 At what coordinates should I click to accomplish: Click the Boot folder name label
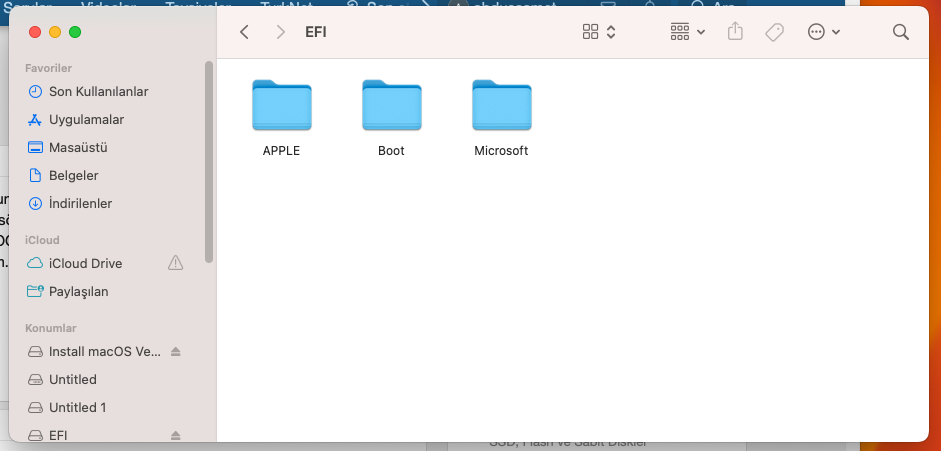pyautogui.click(x=391, y=151)
